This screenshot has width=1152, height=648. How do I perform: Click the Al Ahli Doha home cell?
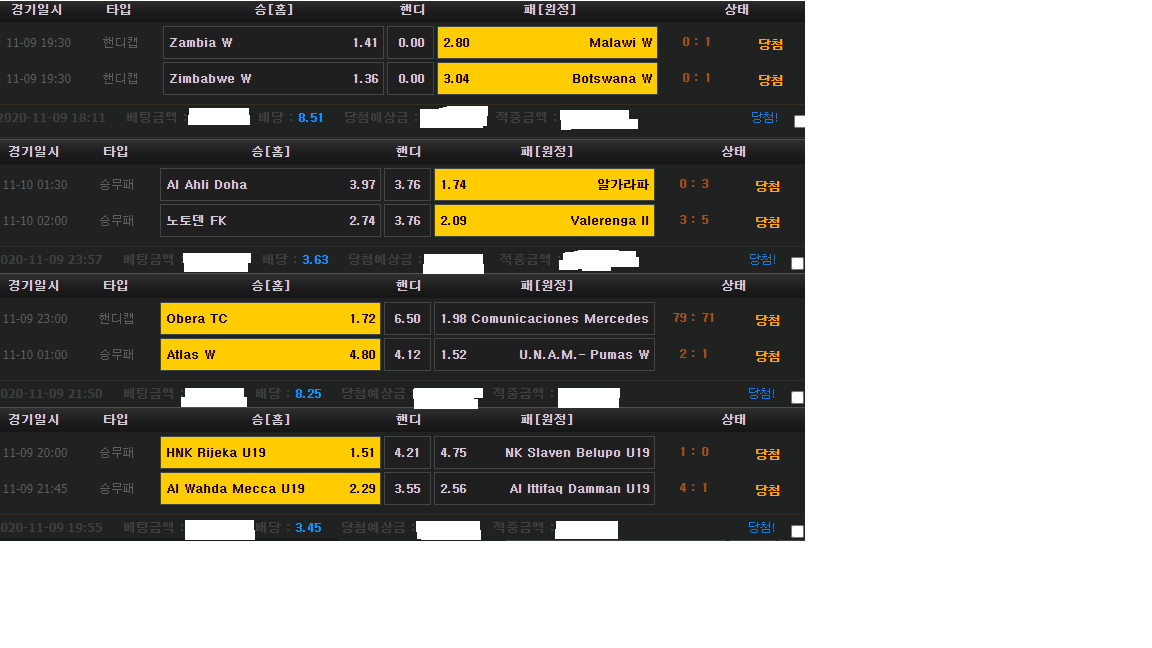[x=270, y=185]
